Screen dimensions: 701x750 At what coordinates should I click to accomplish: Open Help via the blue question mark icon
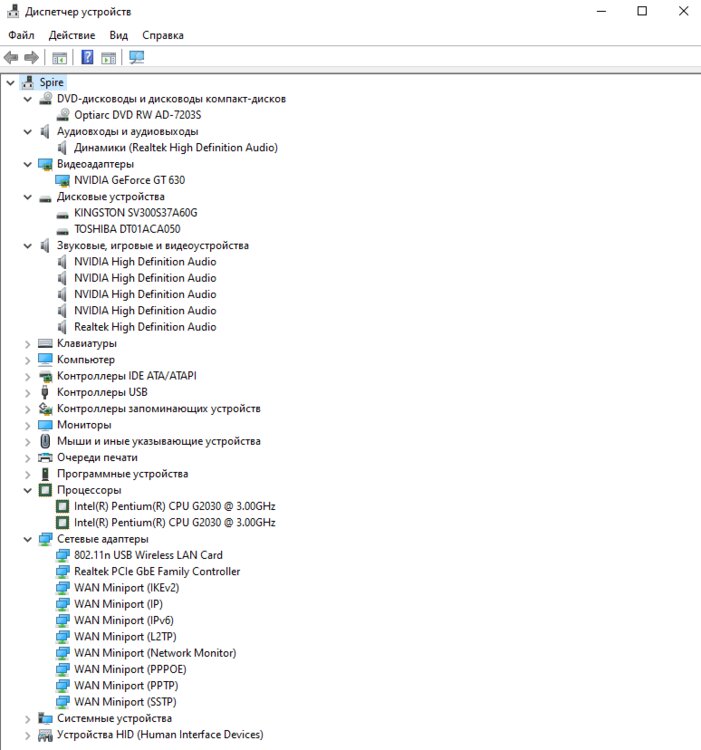[x=87, y=57]
